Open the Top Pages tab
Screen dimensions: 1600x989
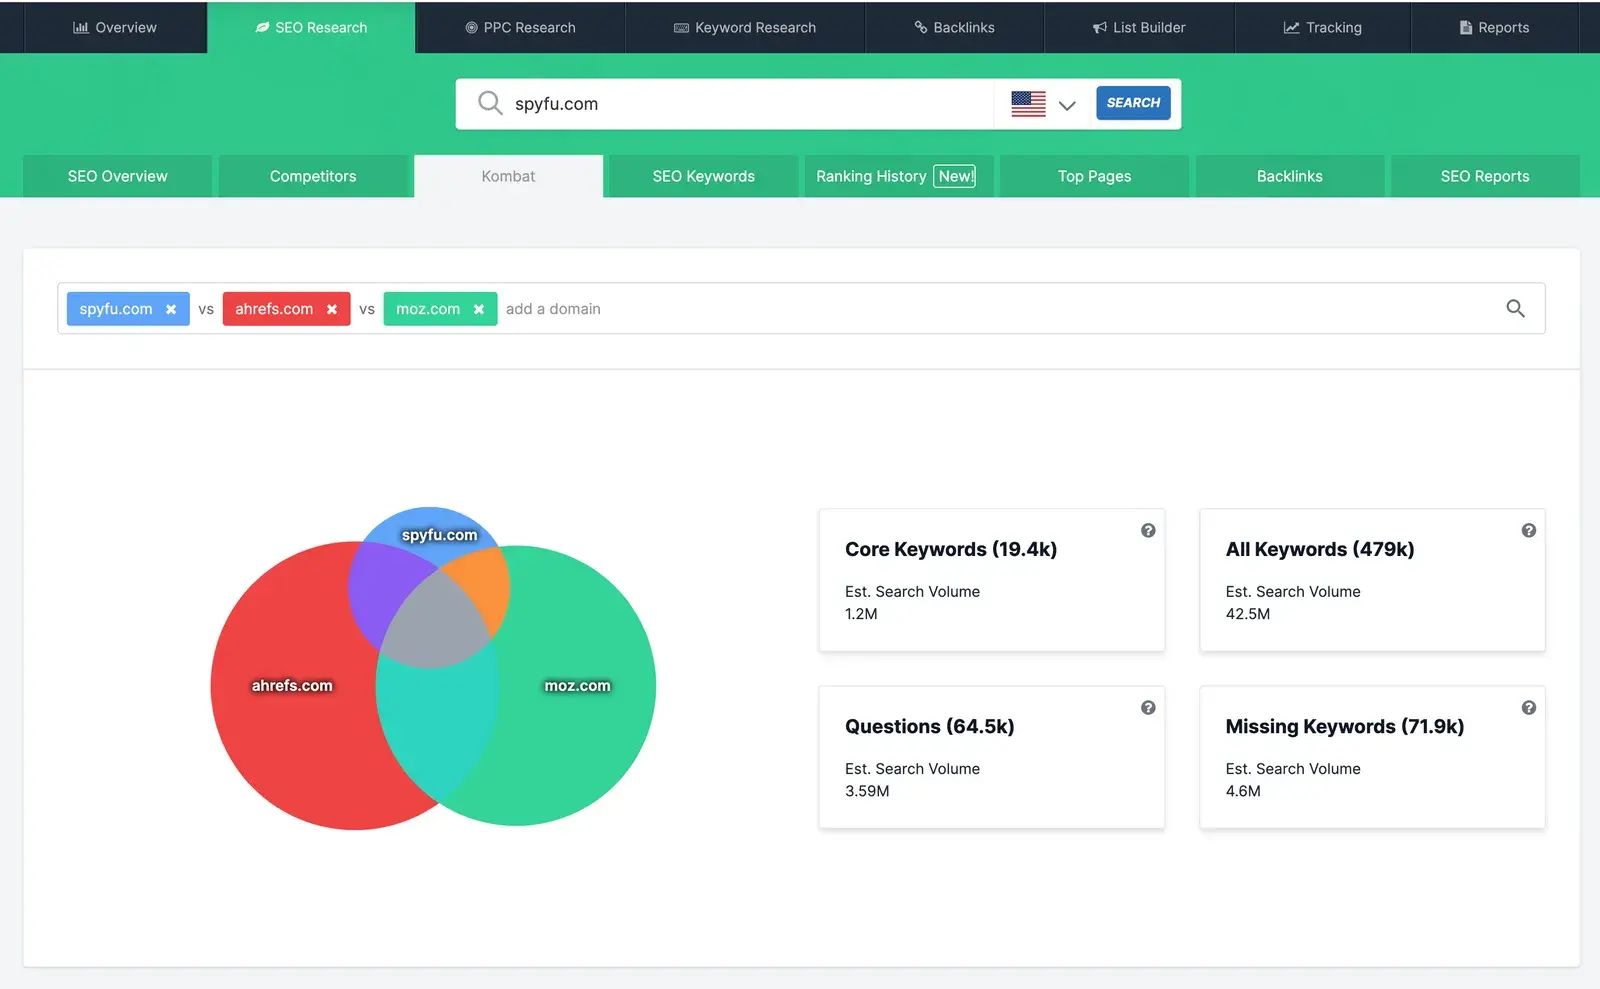[x=1094, y=176]
